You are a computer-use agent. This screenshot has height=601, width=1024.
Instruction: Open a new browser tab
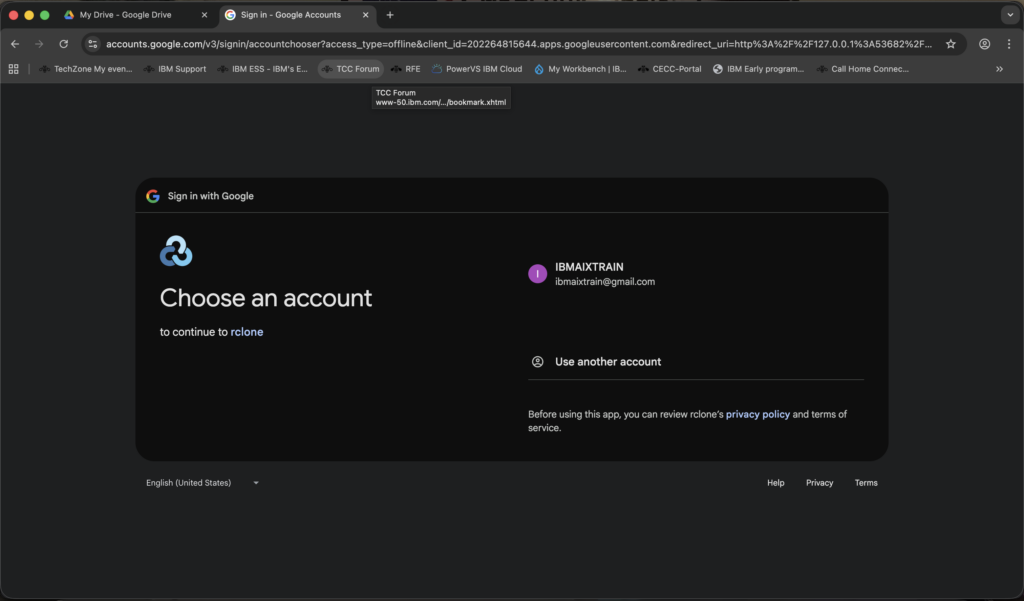(x=390, y=15)
